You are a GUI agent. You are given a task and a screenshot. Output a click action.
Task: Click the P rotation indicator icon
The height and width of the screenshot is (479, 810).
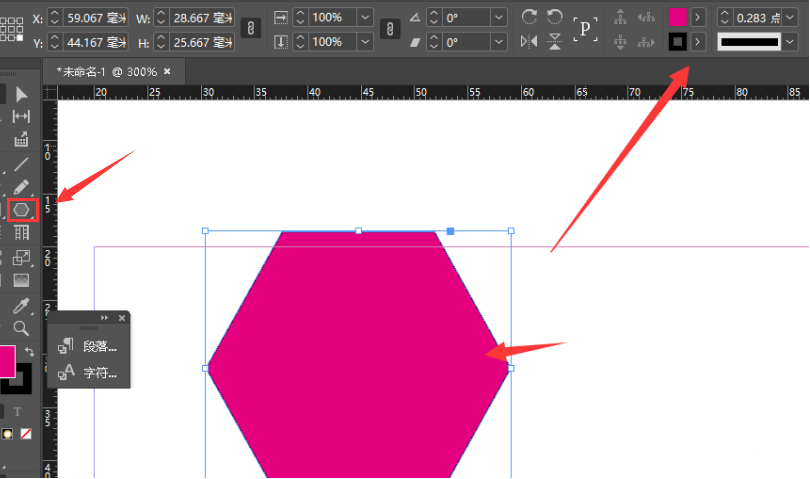[x=585, y=29]
